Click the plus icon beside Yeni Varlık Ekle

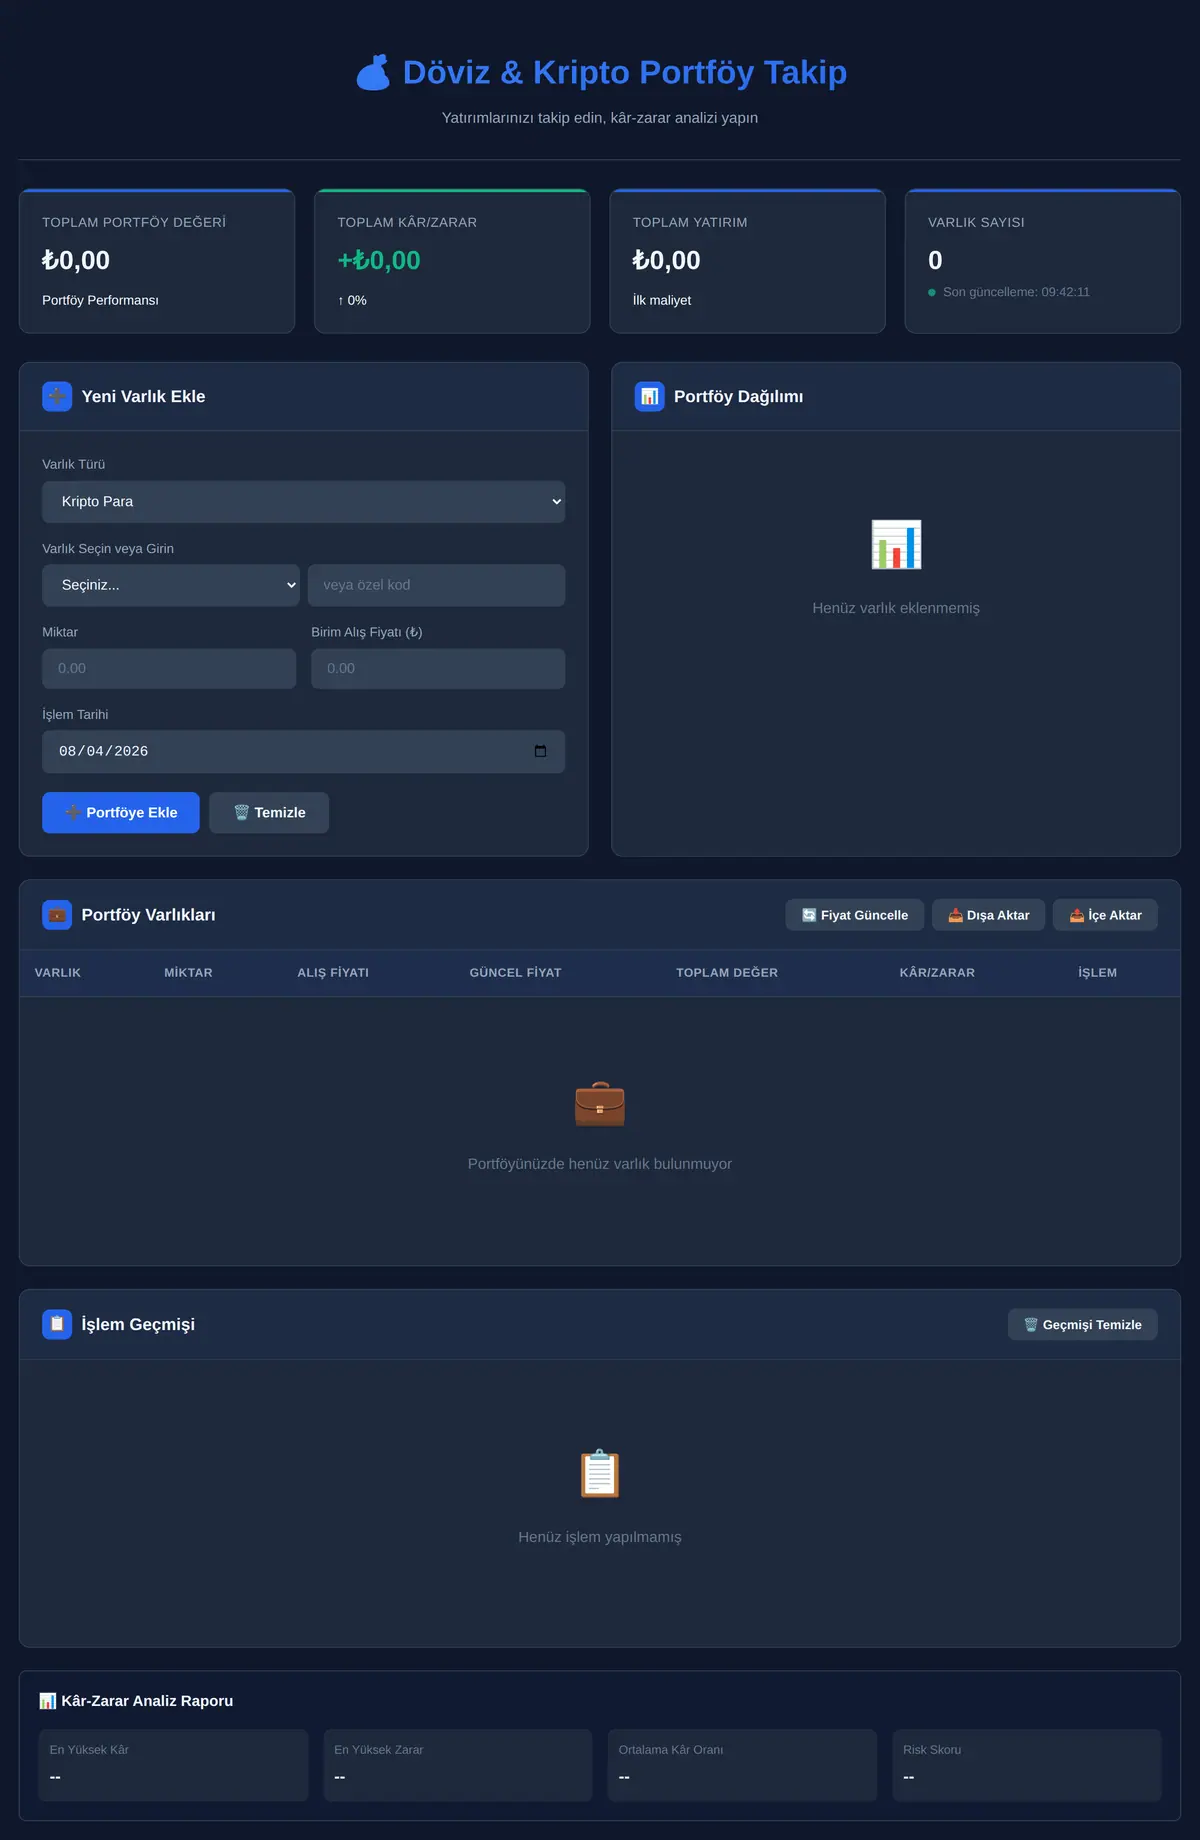(x=57, y=396)
